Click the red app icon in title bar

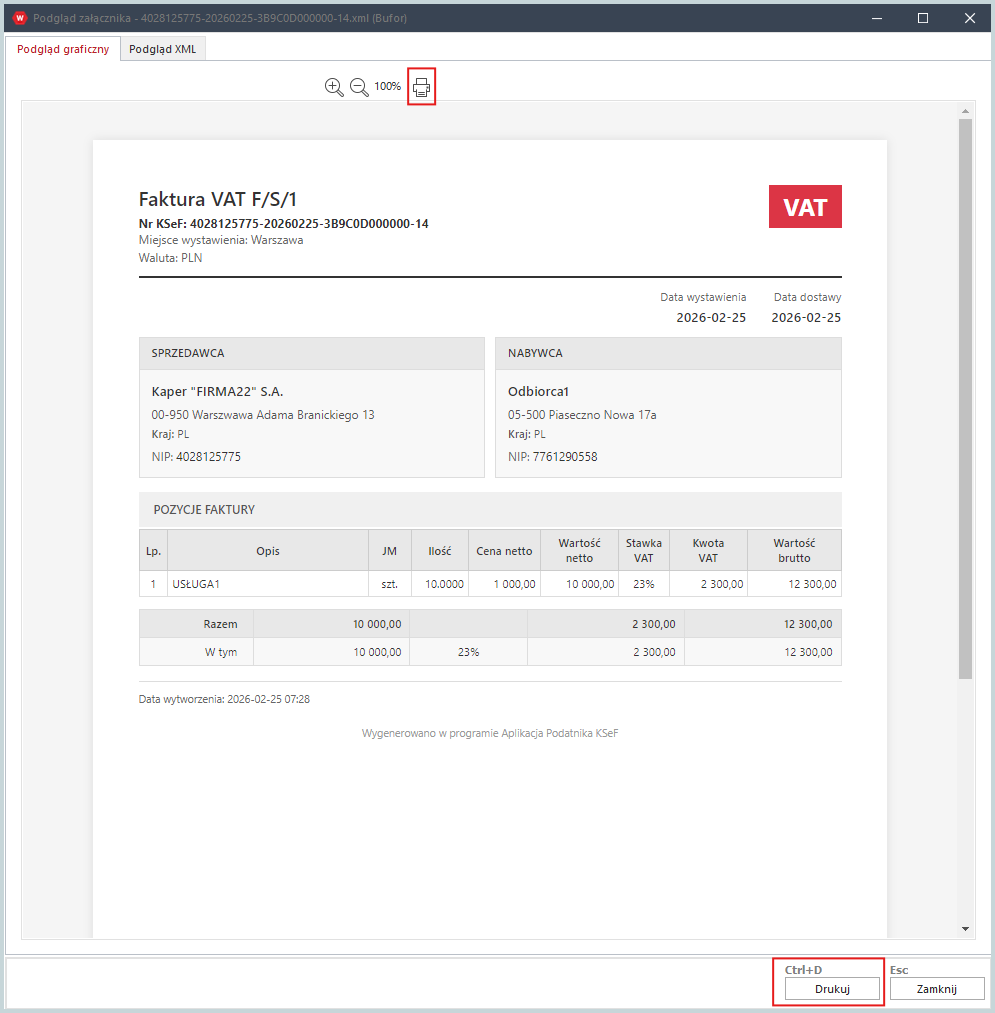(18, 18)
